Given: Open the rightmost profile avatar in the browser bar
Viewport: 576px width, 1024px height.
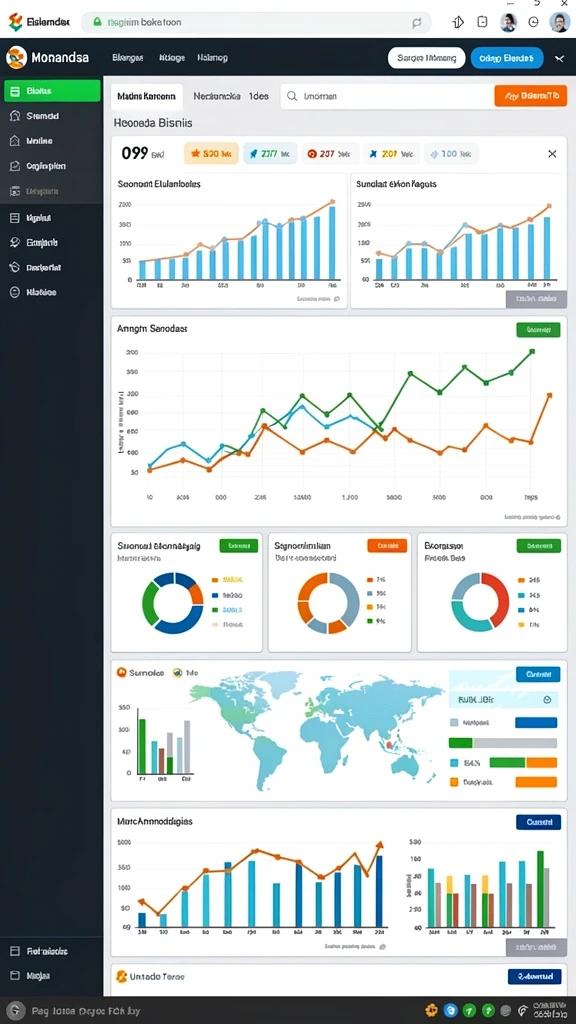Looking at the screenshot, I should pyautogui.click(x=559, y=22).
